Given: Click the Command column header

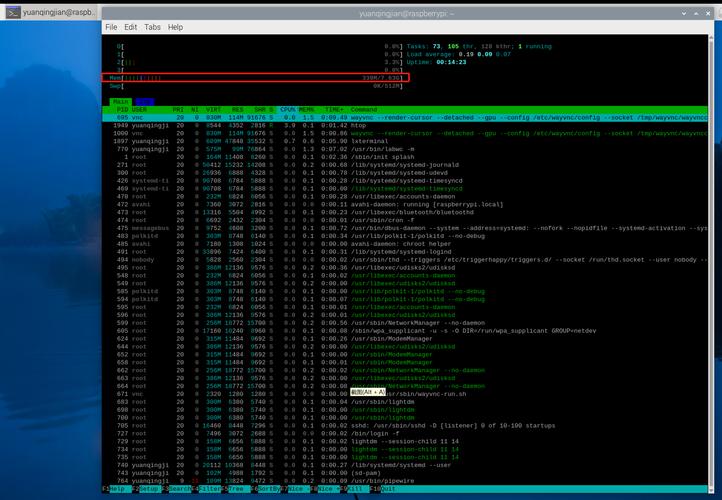Looking at the screenshot, I should tap(364, 109).
